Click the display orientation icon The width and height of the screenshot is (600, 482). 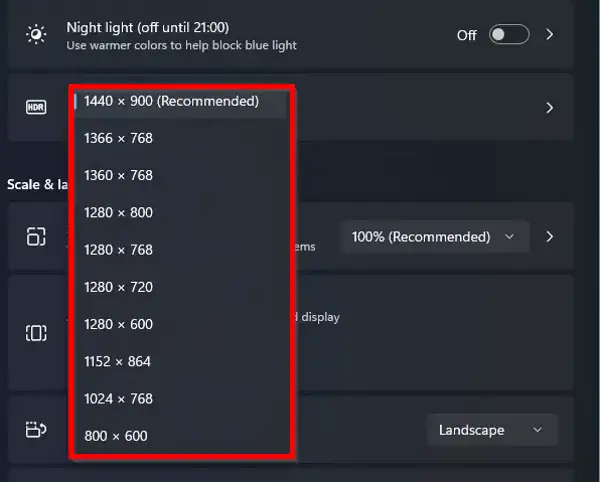[x=36, y=430]
